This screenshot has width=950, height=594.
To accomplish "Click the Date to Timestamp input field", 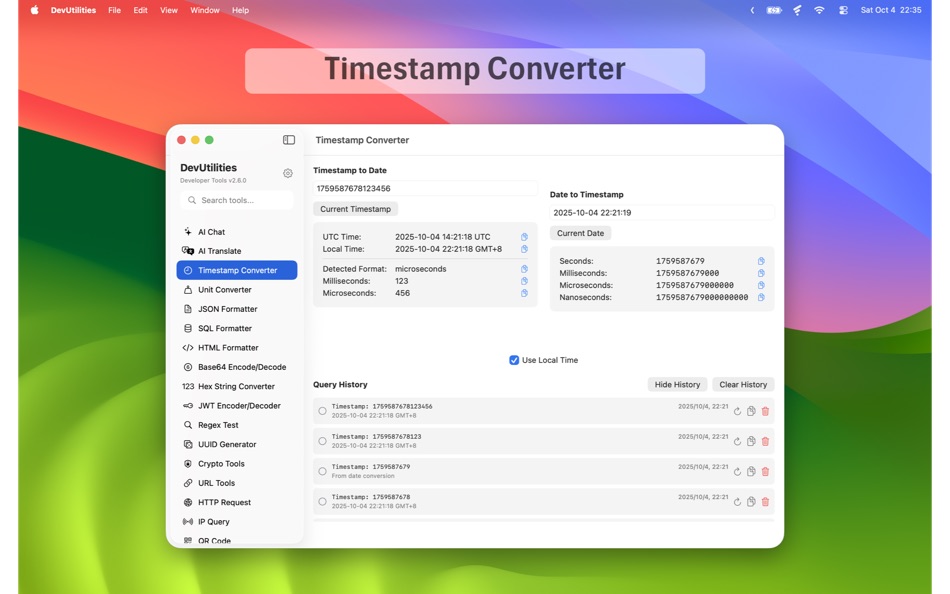I will 660,211.
